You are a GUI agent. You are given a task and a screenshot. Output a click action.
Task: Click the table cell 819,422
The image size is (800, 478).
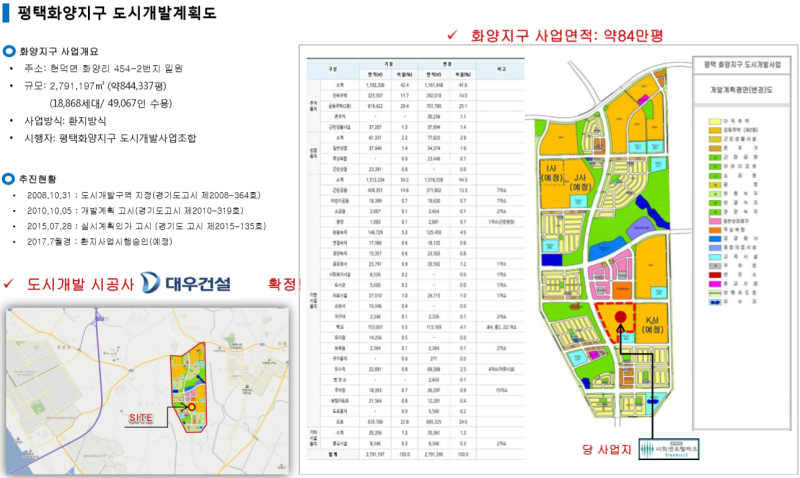click(375, 106)
